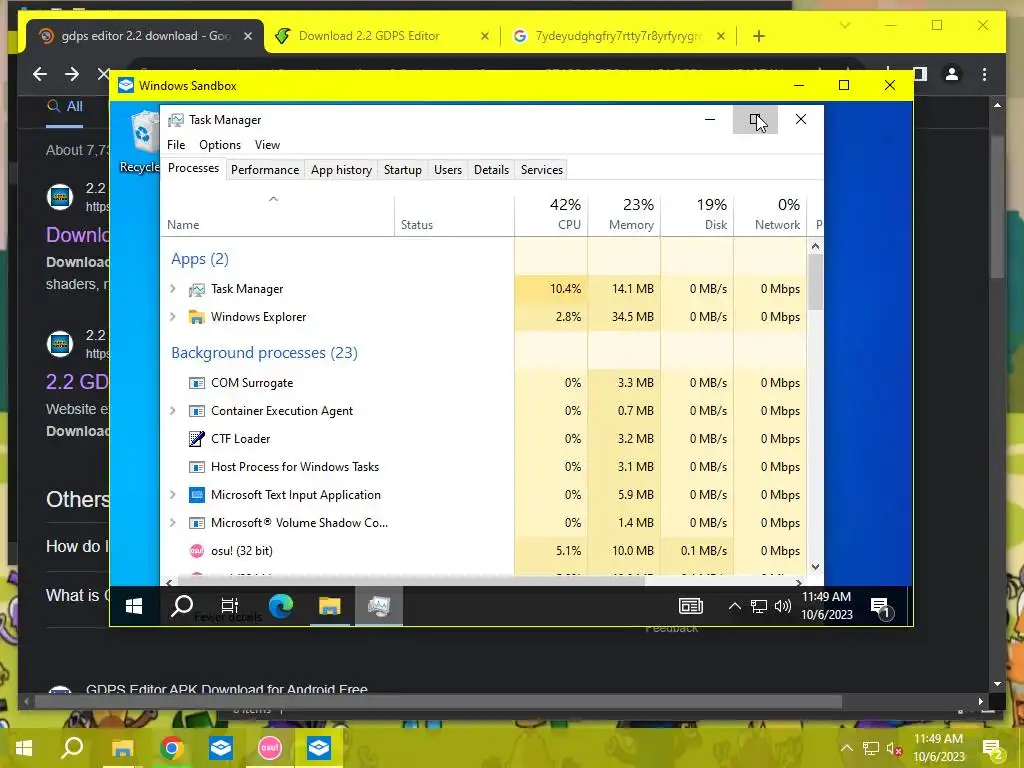
Task: Expand the Windows Explorer process row
Action: click(172, 317)
